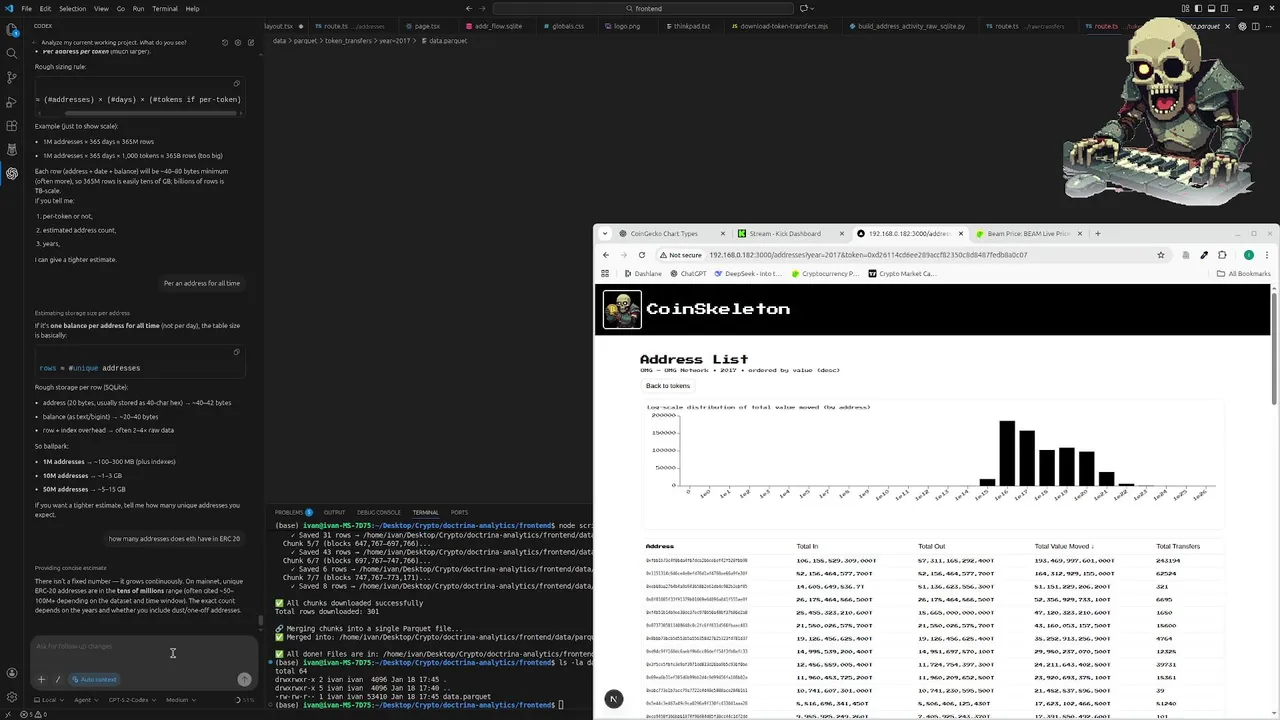Switch to the thinkpad.txt editor tab
This screenshot has width=1280, height=720.
pos(691,26)
